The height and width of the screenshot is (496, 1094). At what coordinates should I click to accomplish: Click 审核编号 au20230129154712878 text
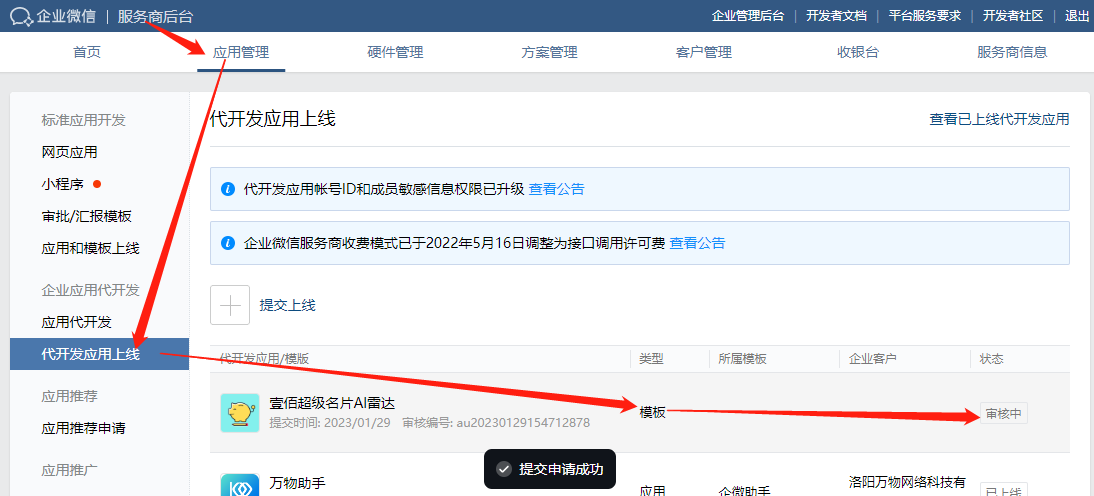[x=497, y=423]
